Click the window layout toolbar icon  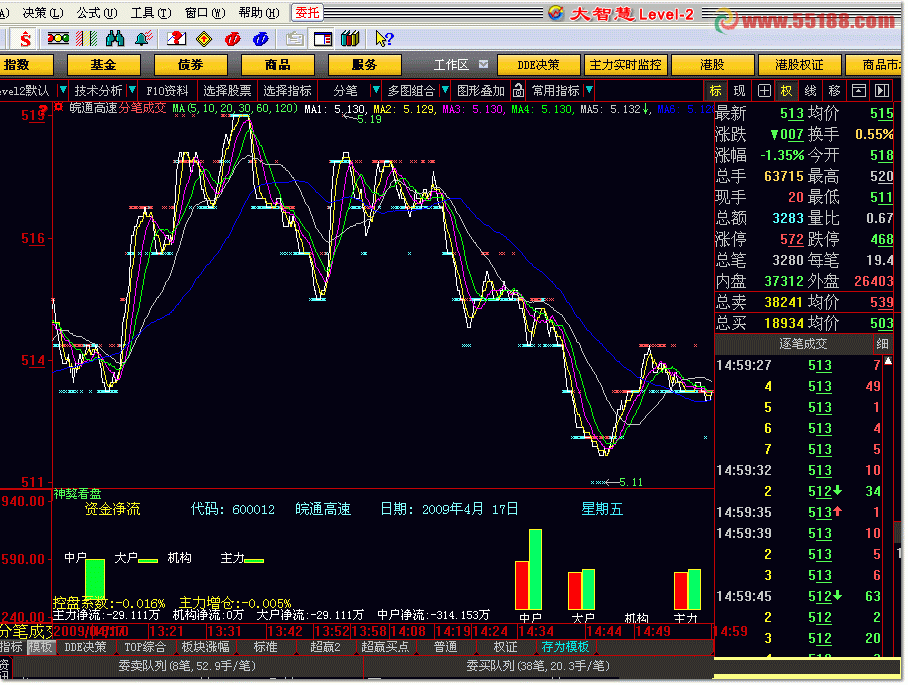[323, 39]
